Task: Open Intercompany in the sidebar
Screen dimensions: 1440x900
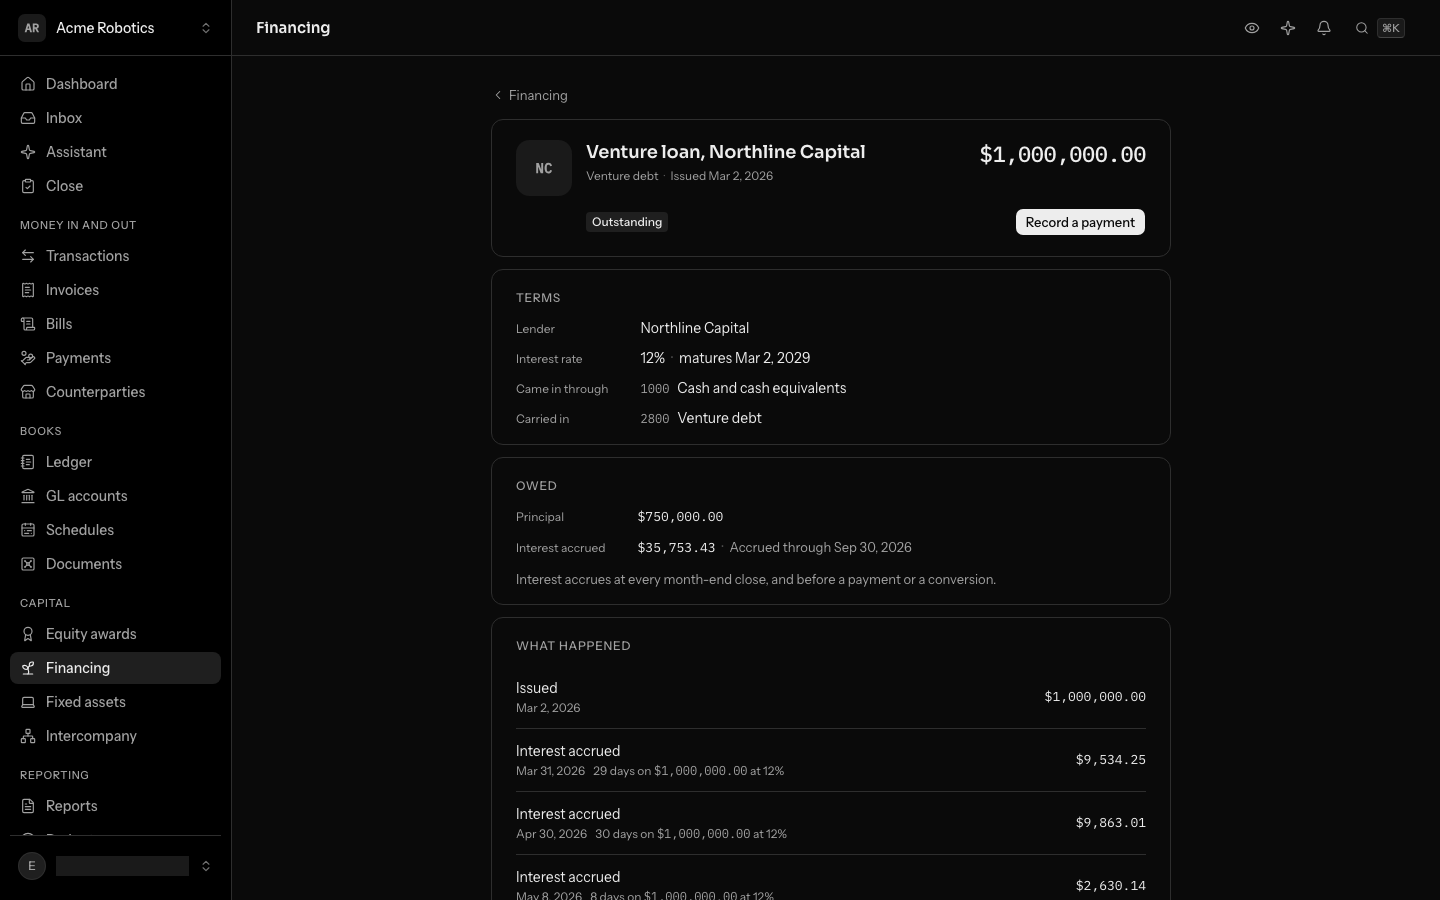Action: coord(115,736)
